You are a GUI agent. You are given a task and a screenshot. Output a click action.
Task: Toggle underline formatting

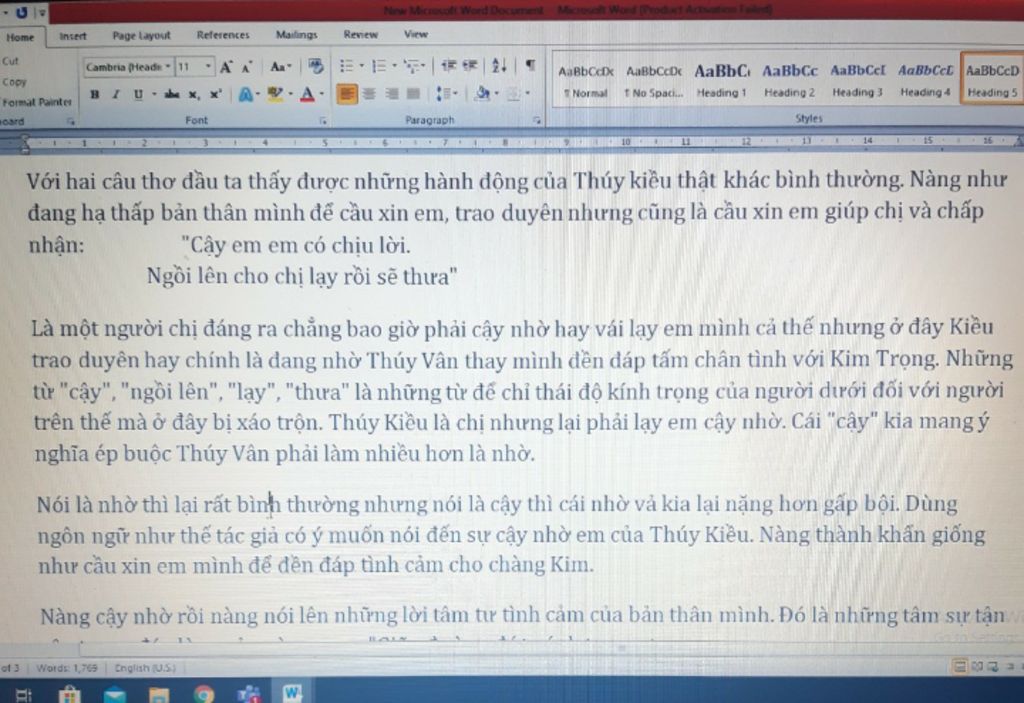tap(138, 94)
